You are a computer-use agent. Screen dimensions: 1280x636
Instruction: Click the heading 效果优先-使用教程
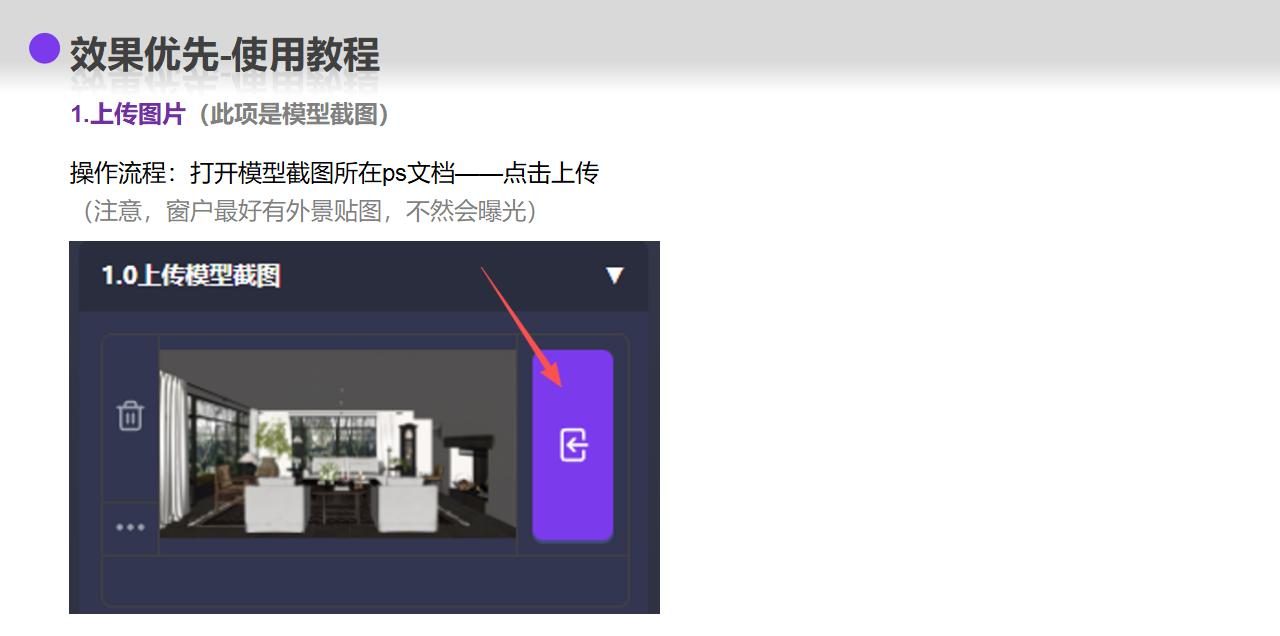224,54
